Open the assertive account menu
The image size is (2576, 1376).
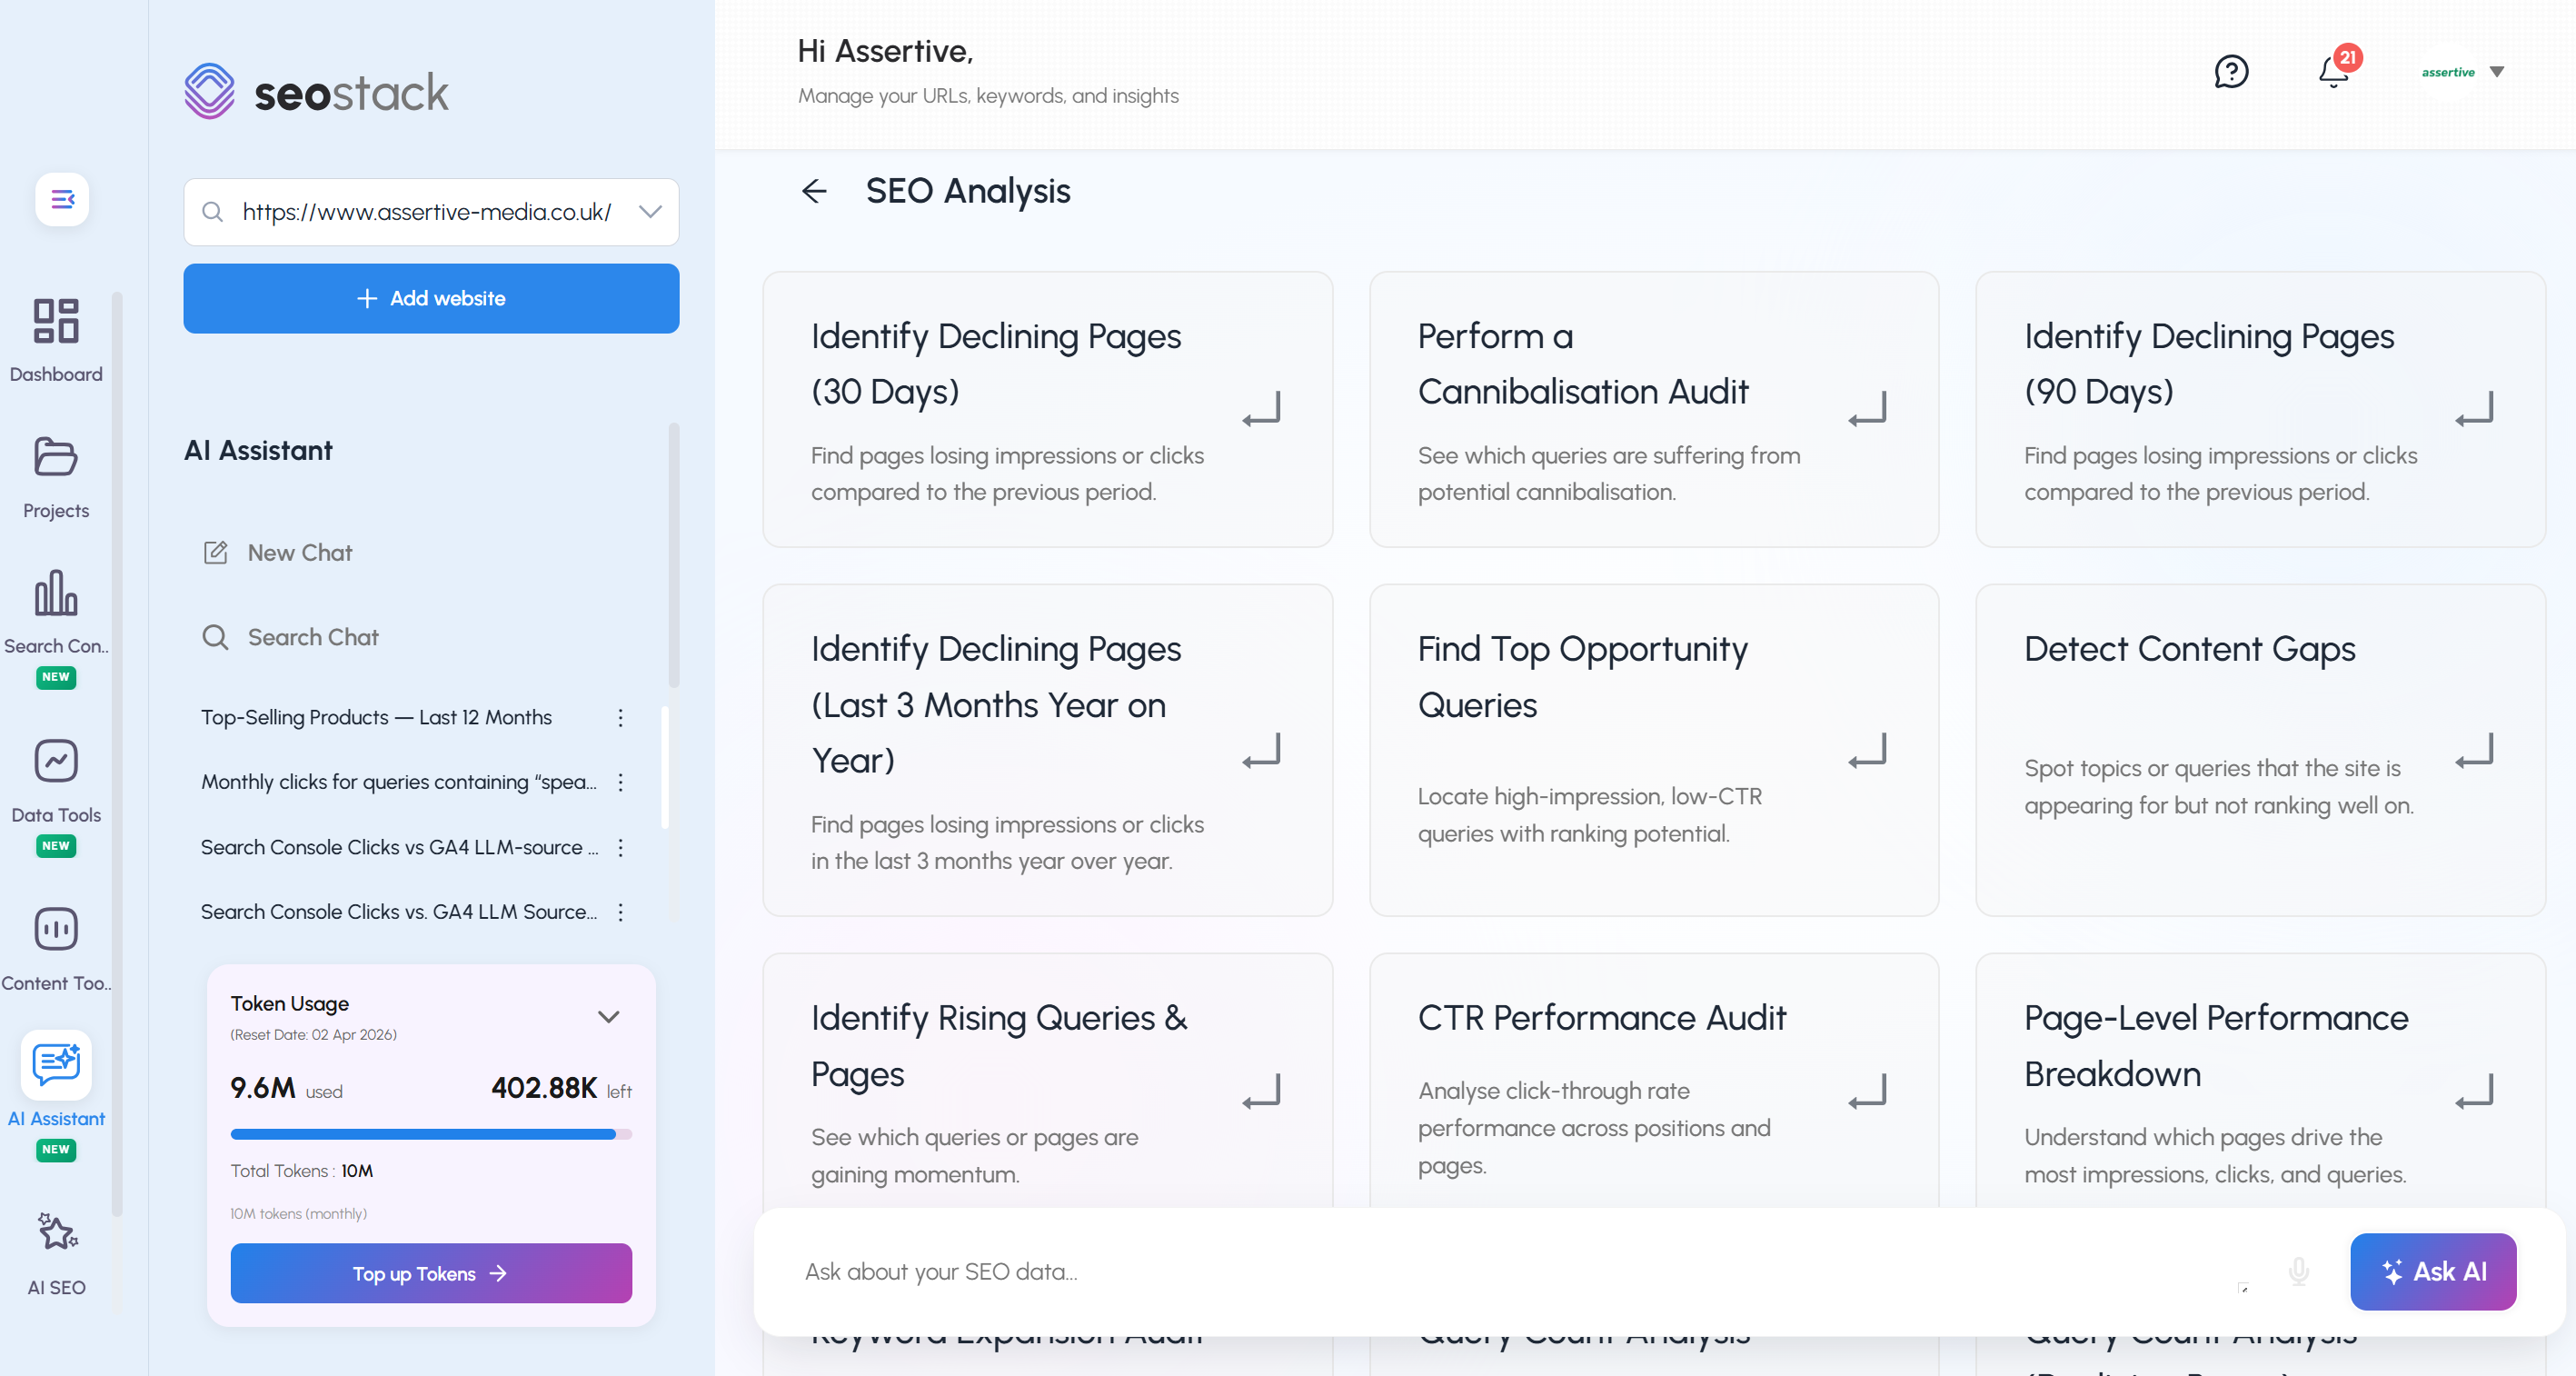coord(2461,71)
